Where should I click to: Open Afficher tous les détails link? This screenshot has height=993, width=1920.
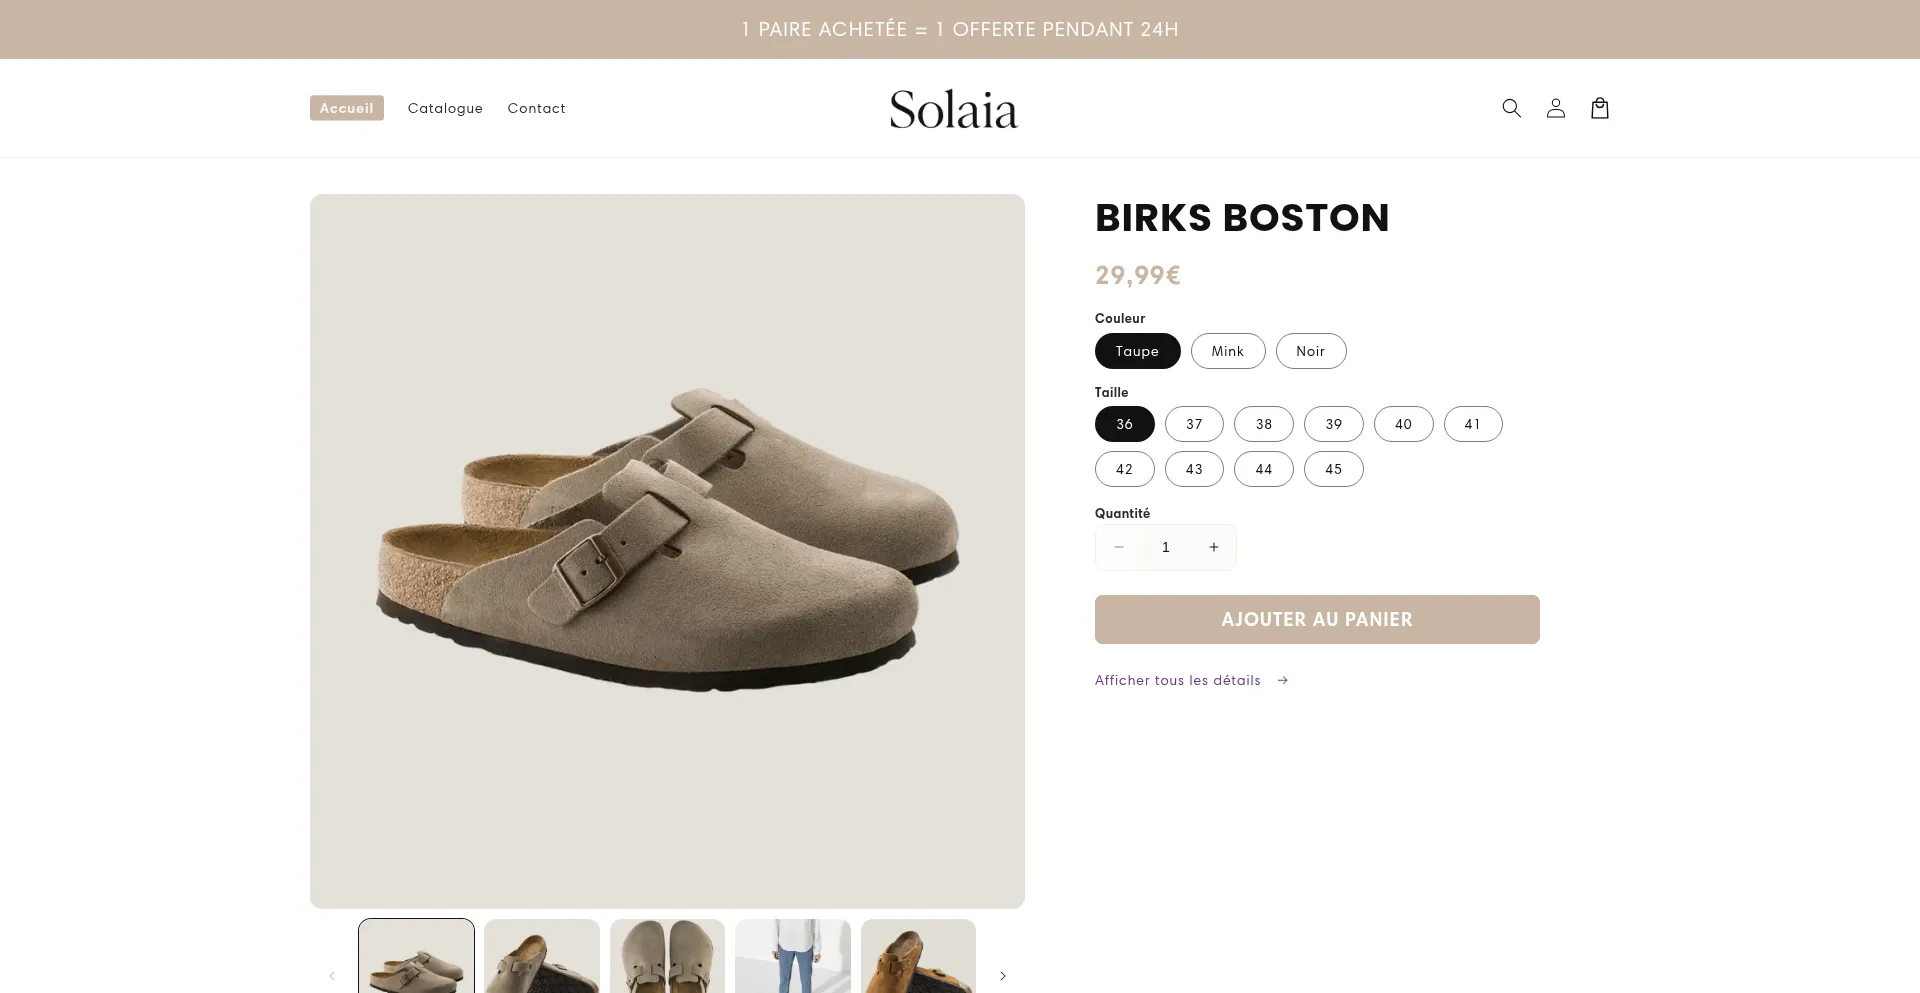coord(1177,680)
